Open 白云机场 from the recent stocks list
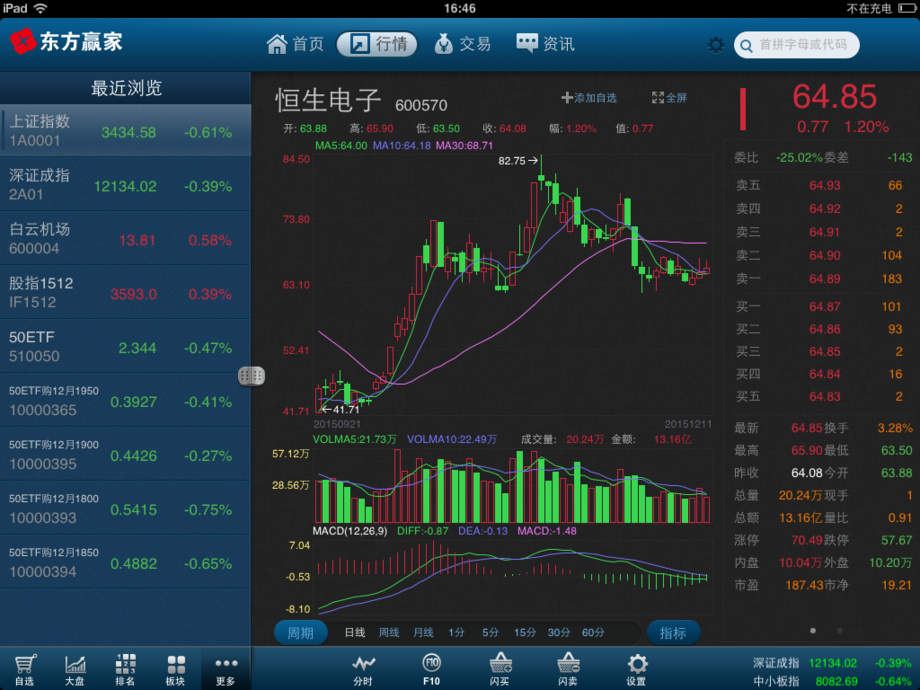The height and width of the screenshot is (690, 920). coord(127,237)
